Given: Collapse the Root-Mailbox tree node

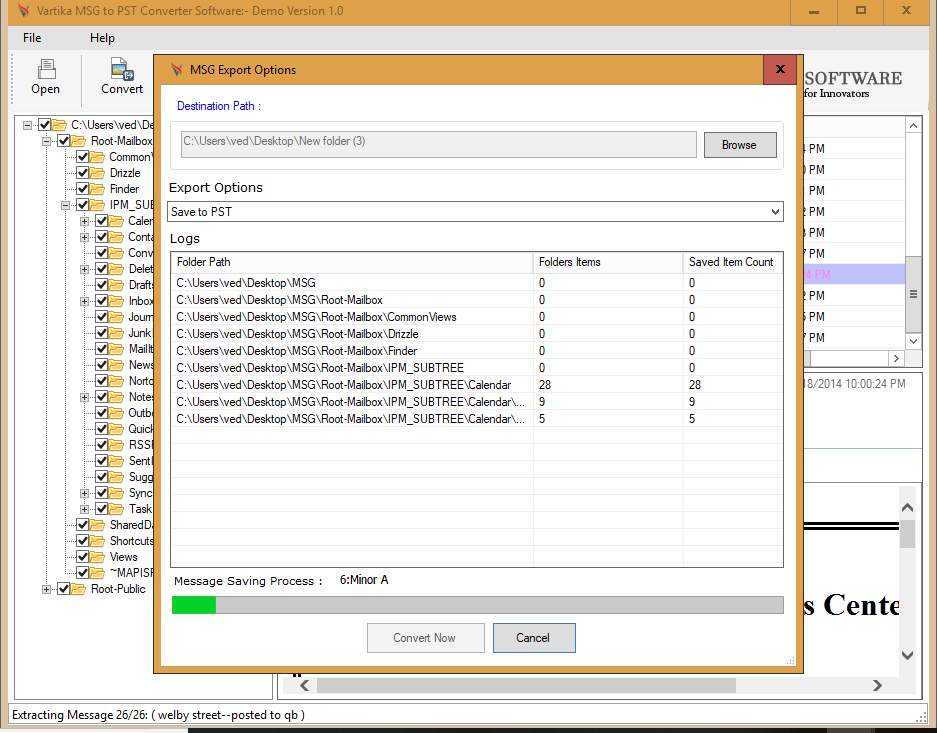Looking at the screenshot, I should point(47,142).
